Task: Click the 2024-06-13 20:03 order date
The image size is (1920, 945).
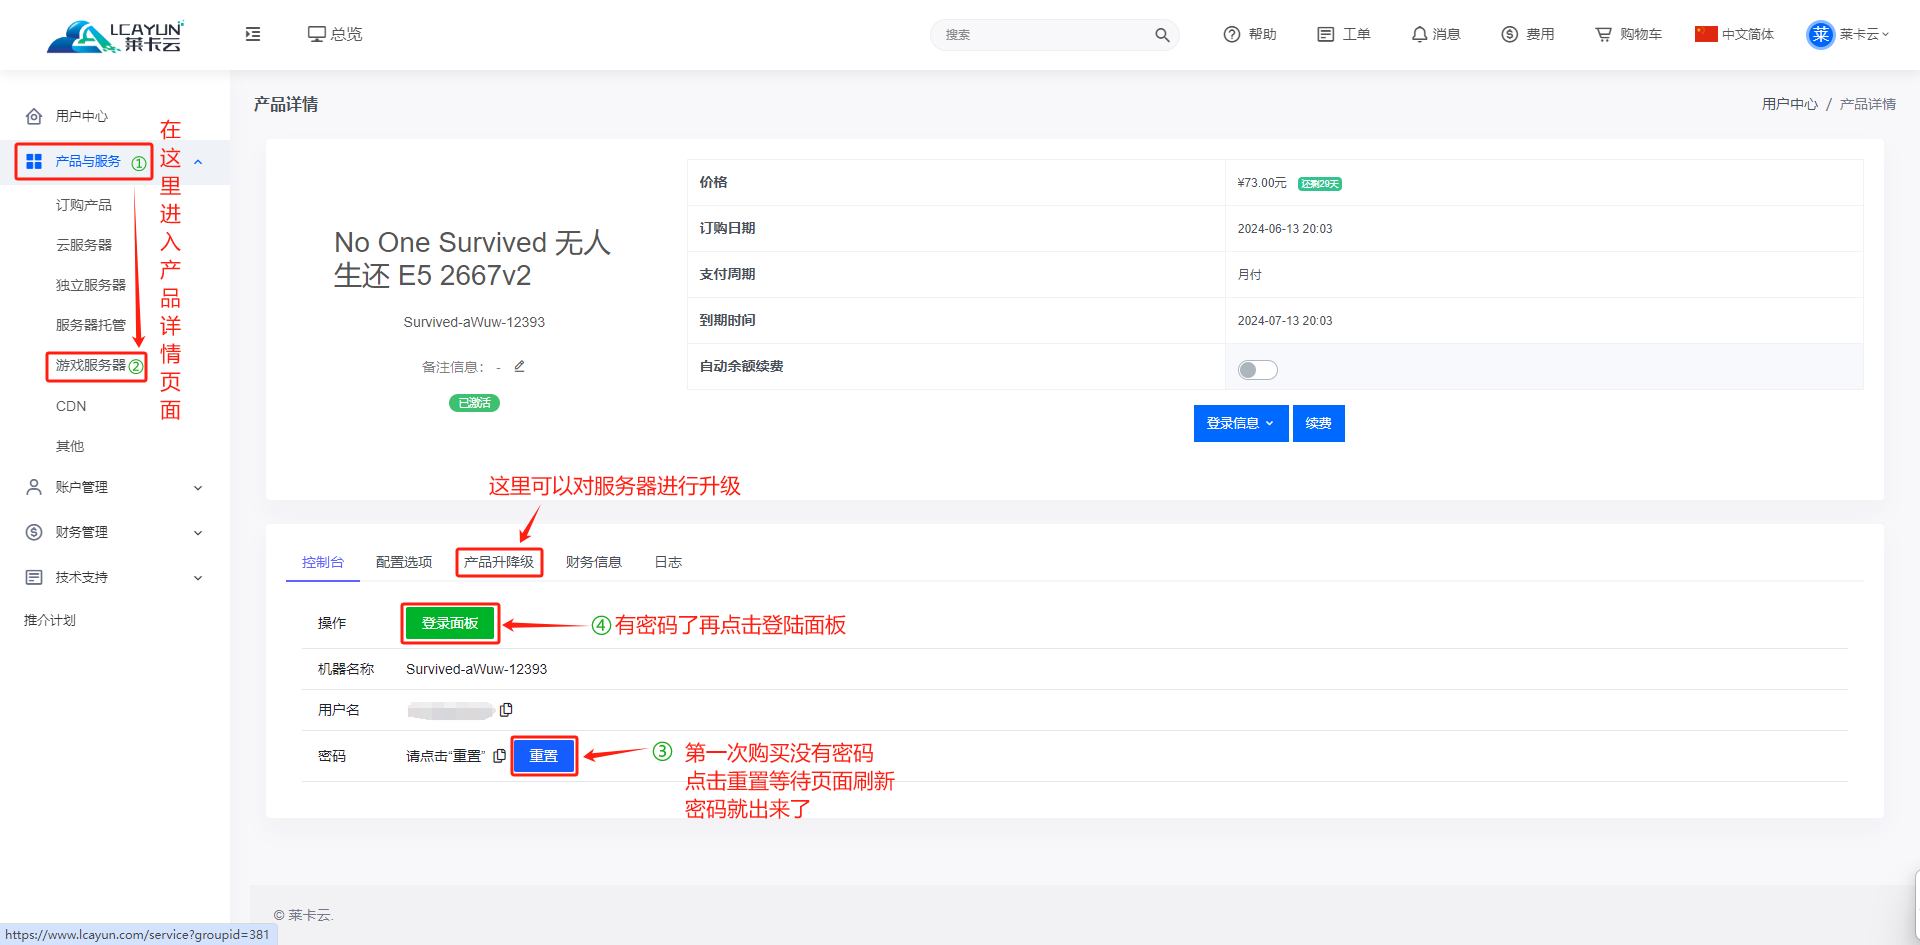Action: click(x=1285, y=229)
